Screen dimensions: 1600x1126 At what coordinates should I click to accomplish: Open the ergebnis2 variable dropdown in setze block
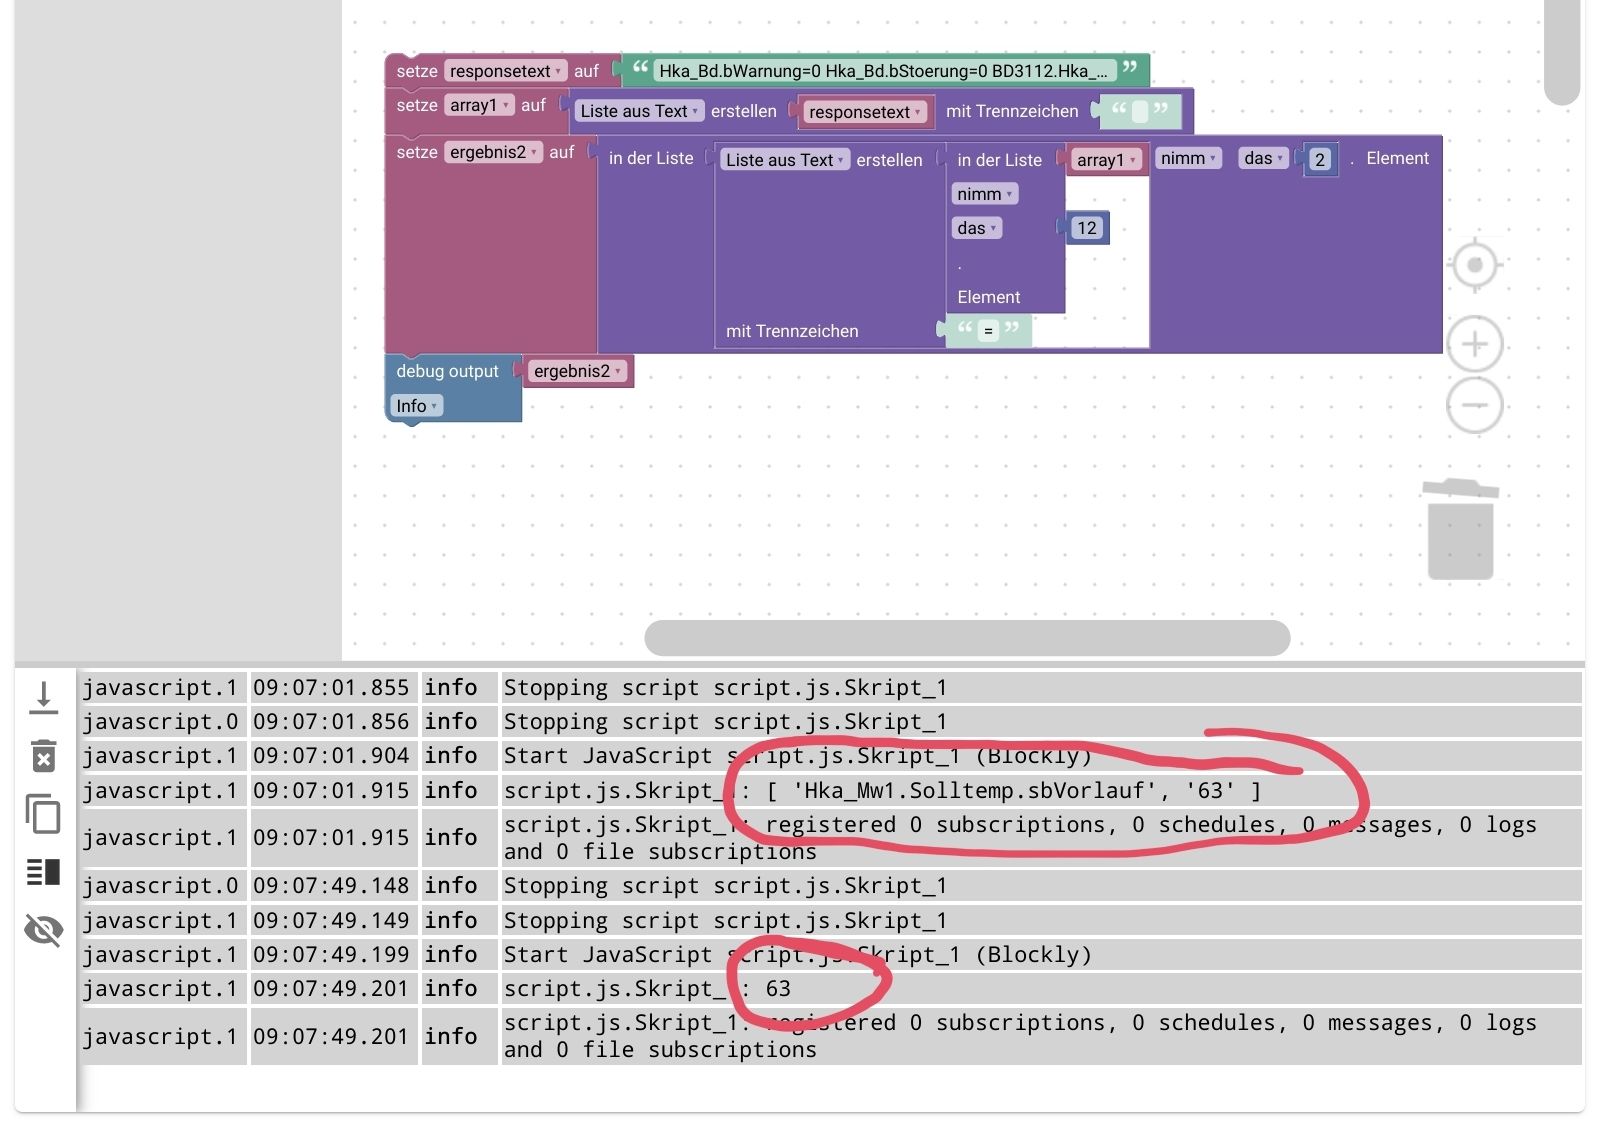[494, 152]
